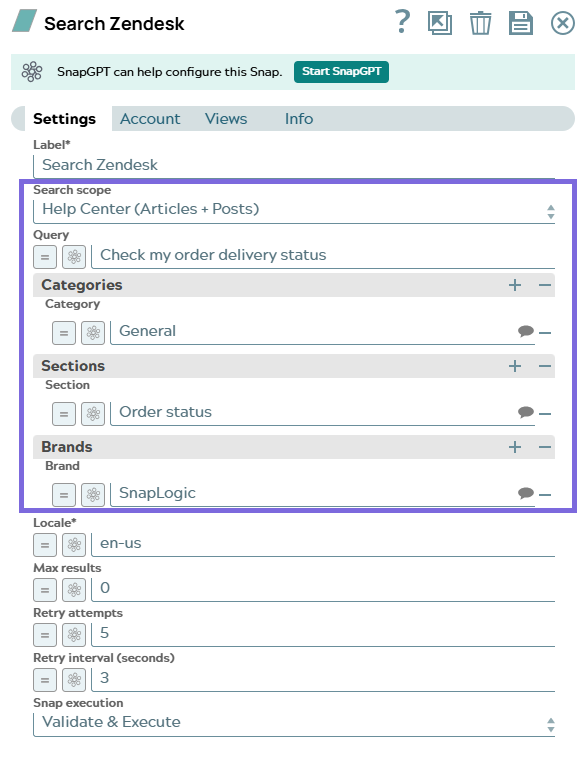Click the pop-out window icon in header
The width and height of the screenshot is (586, 760).
pyautogui.click(x=440, y=23)
